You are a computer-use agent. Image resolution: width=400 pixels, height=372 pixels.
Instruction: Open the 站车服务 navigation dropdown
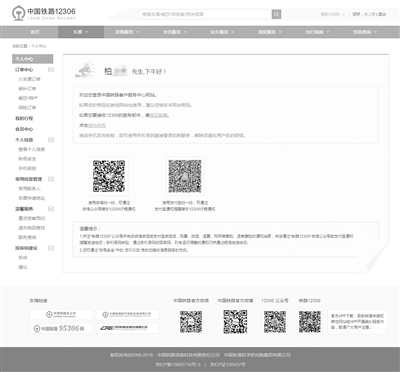[222, 32]
